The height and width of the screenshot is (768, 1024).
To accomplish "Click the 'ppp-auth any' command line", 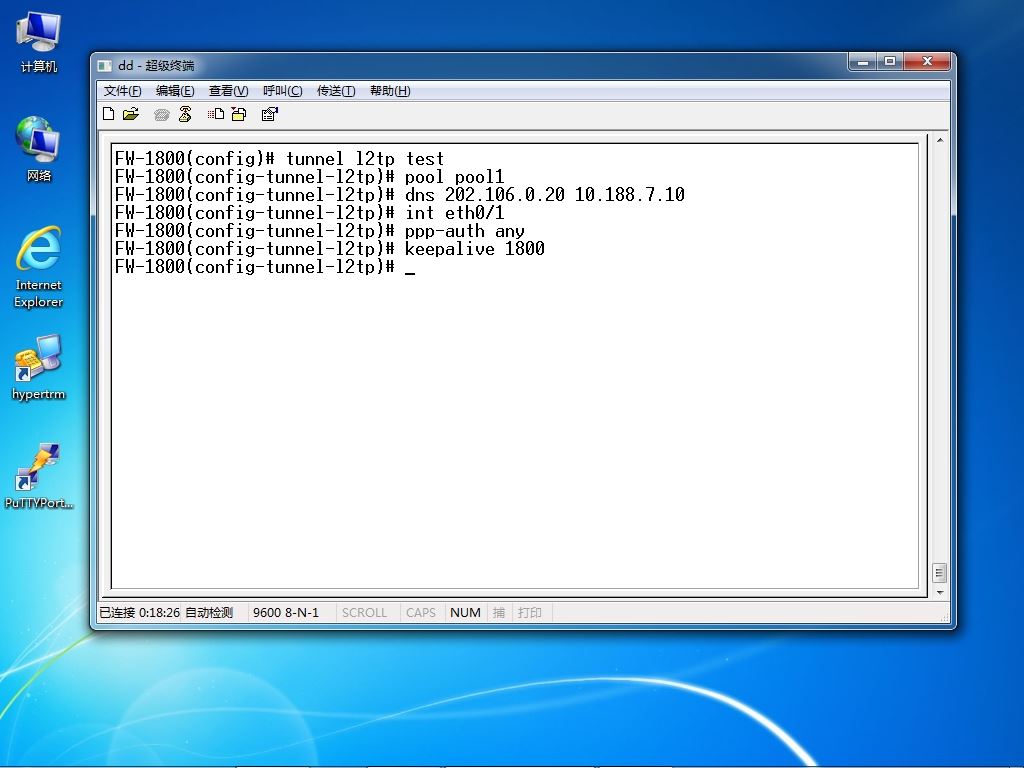I will click(319, 231).
